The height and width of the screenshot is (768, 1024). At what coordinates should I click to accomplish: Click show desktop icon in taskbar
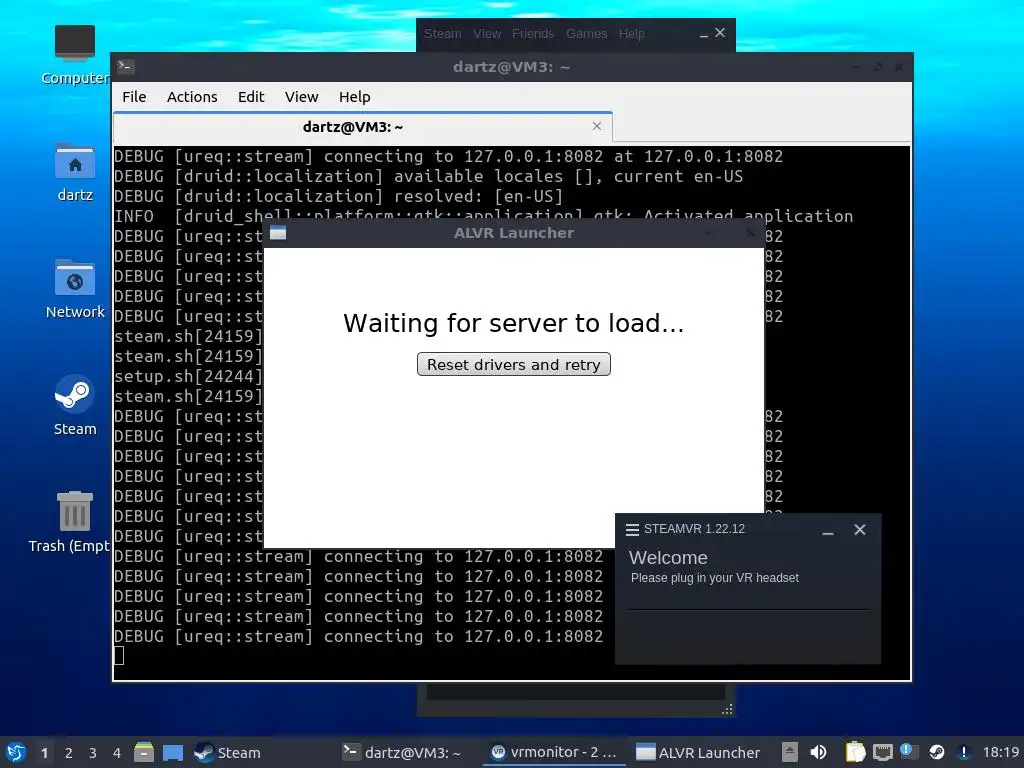point(172,752)
